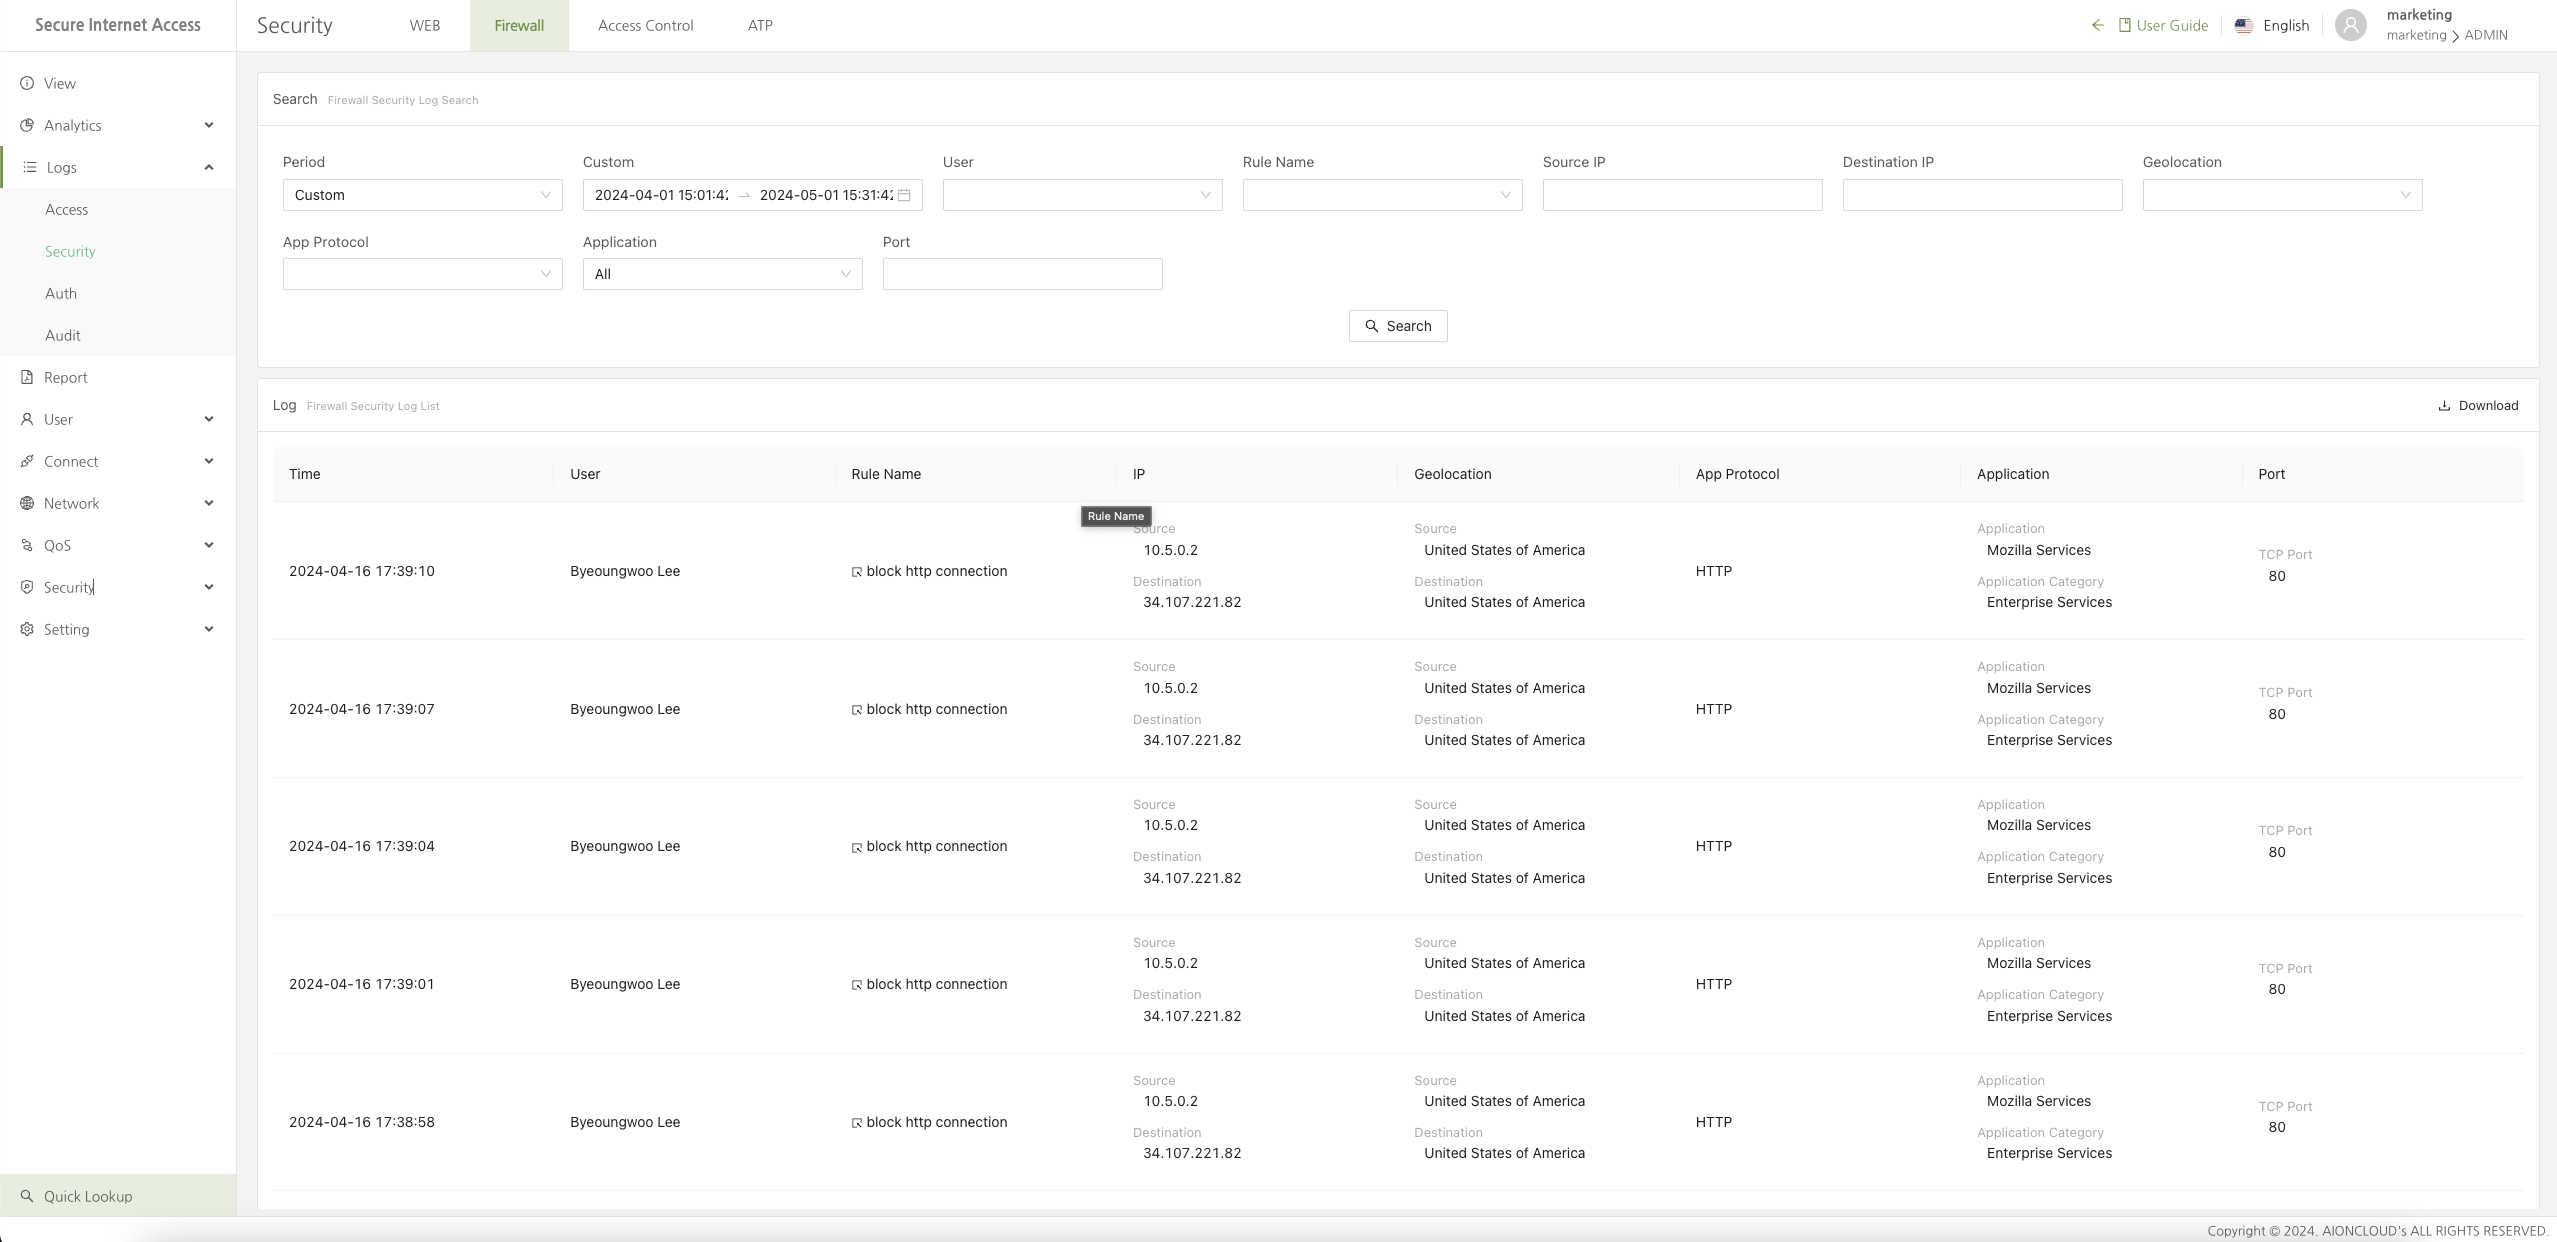Open the Access logs submenu item
The height and width of the screenshot is (1242, 2557).
coord(118,209)
